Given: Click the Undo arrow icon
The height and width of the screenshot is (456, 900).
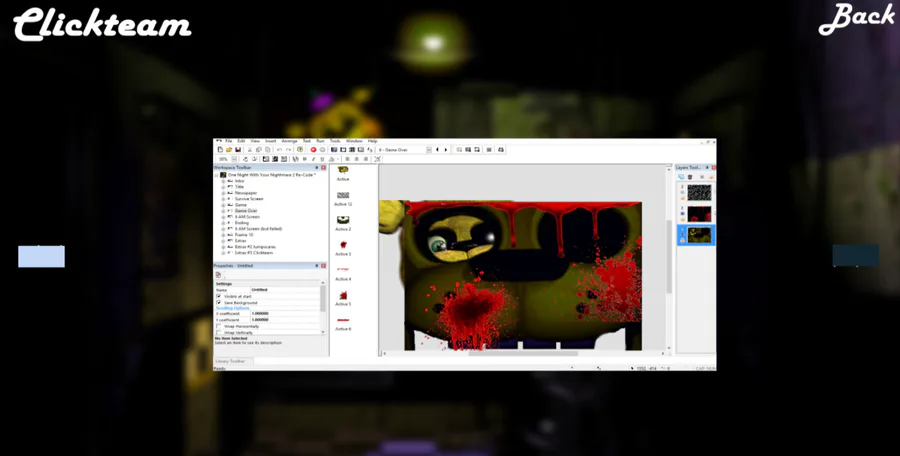Looking at the screenshot, I should coord(279,149).
